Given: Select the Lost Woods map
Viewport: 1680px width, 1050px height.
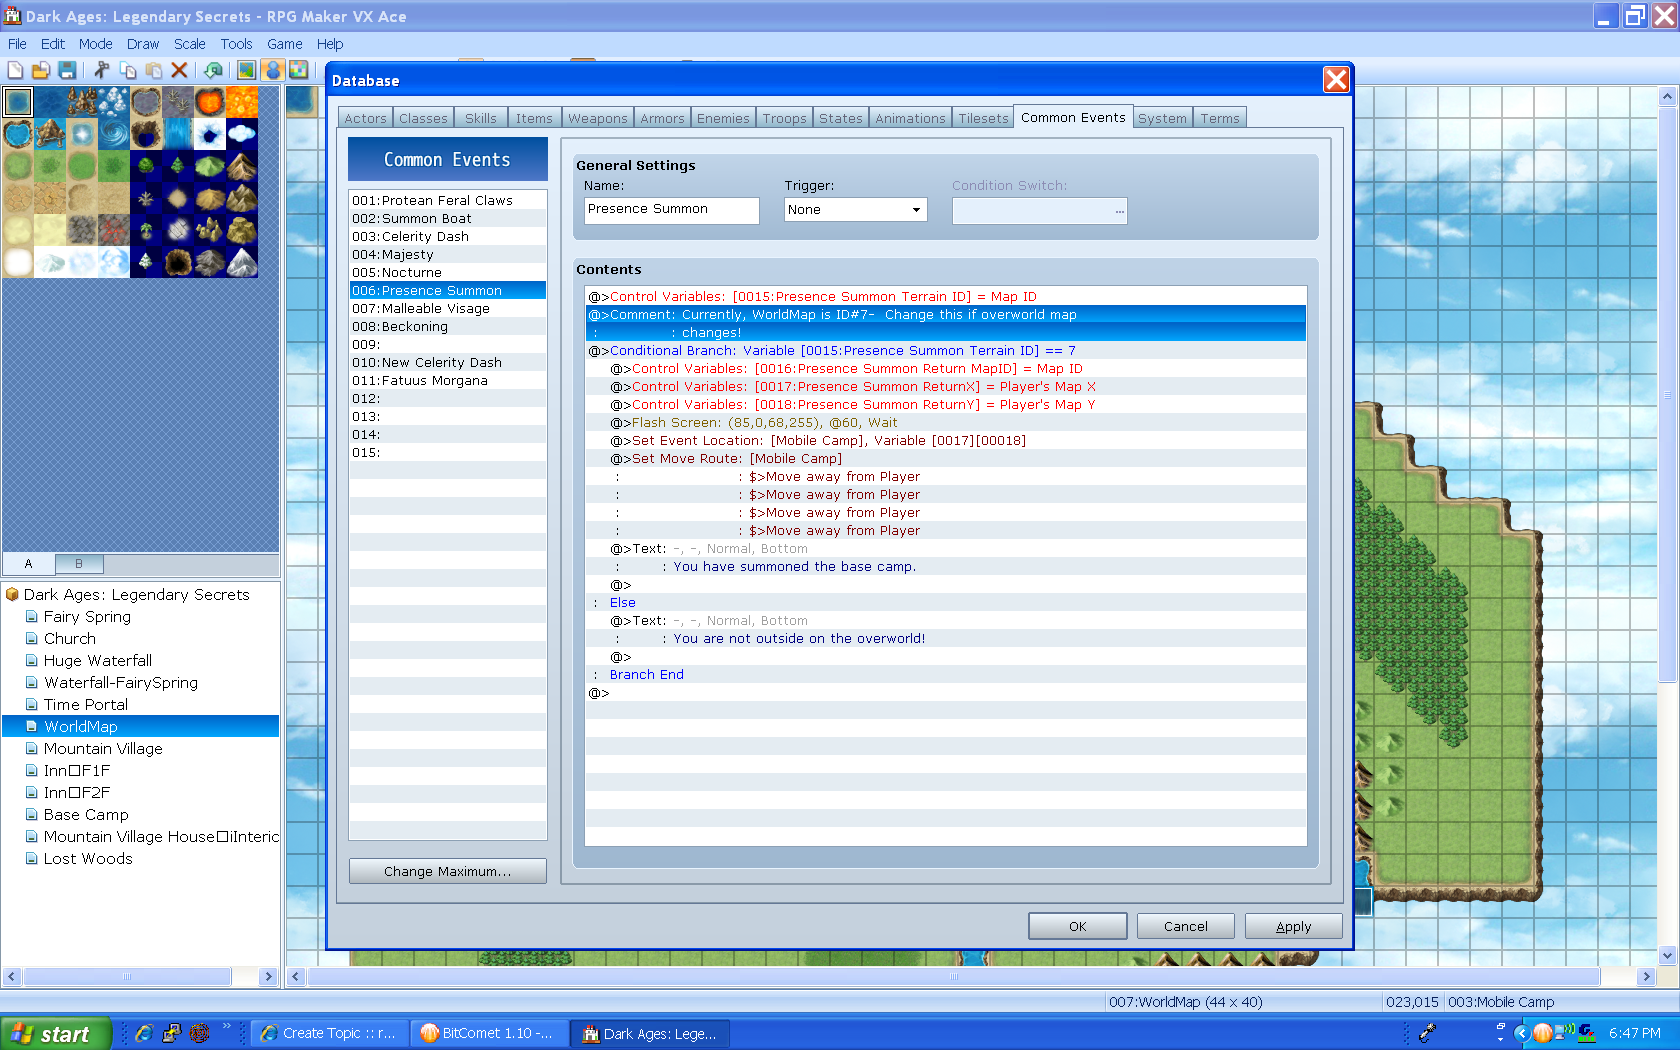Looking at the screenshot, I should point(88,859).
